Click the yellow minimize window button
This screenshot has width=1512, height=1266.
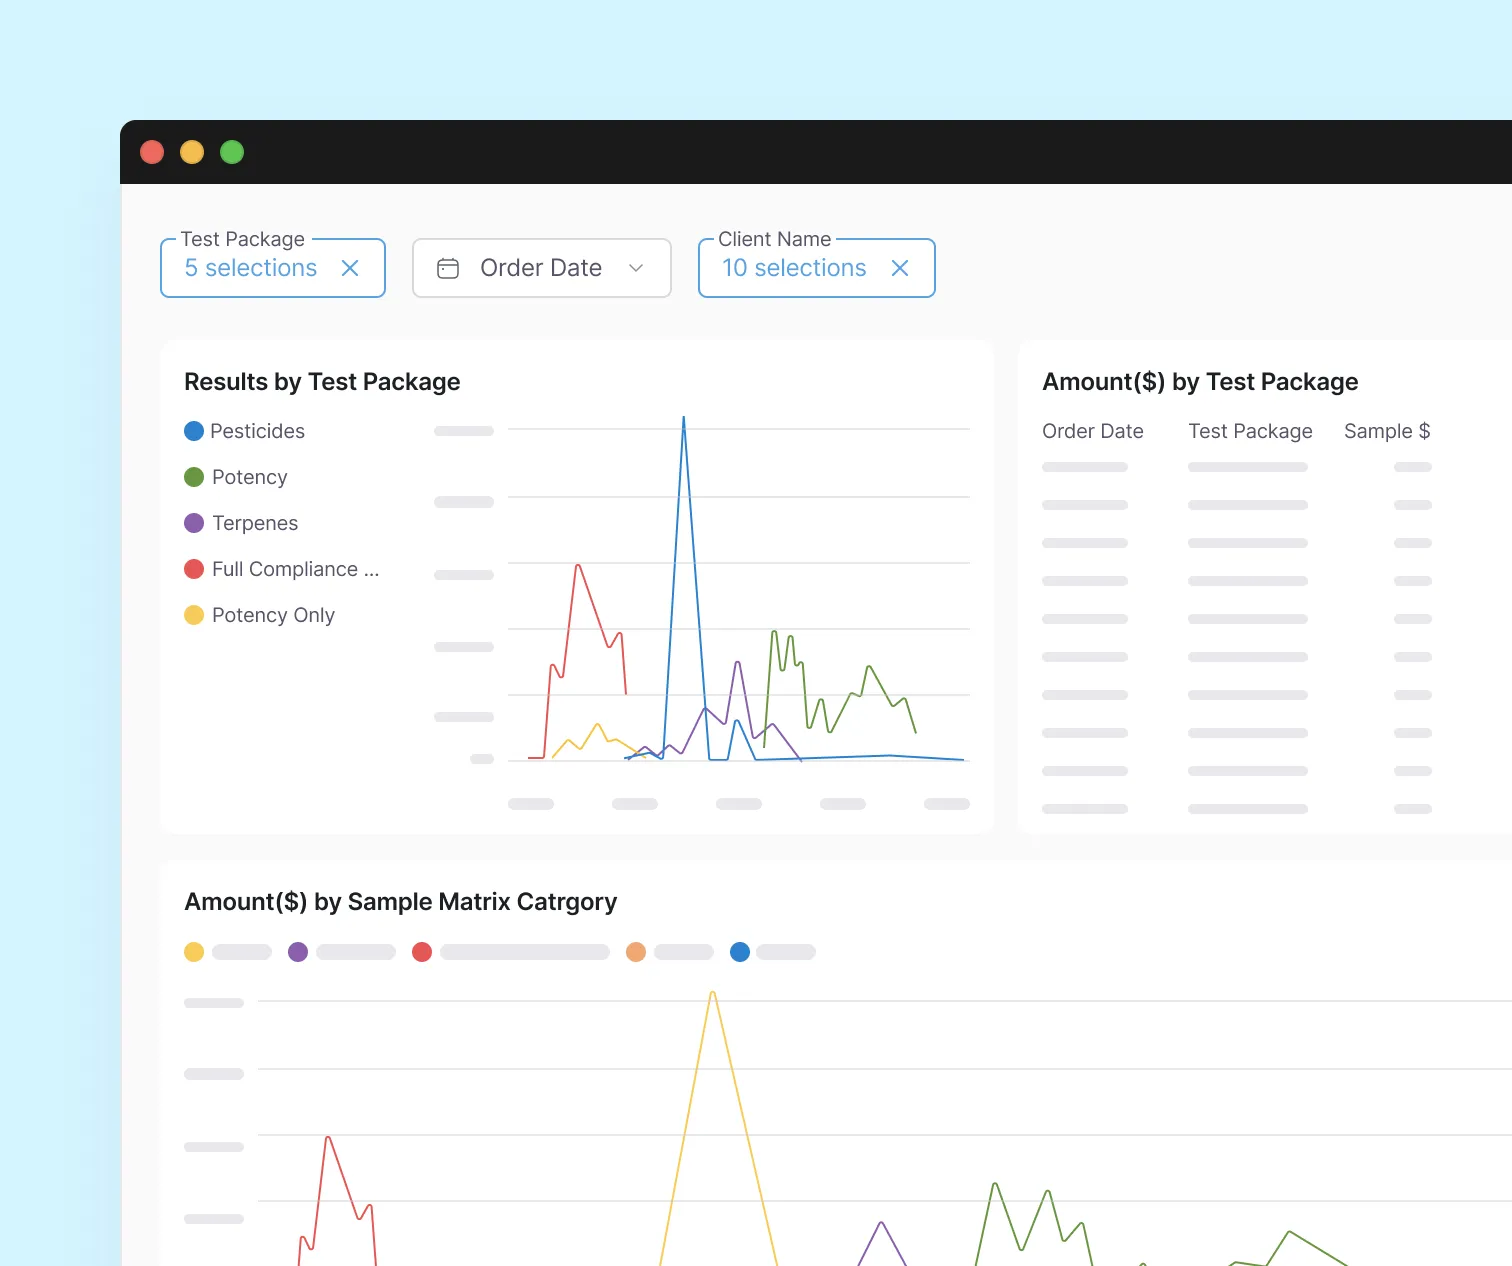coord(192,152)
